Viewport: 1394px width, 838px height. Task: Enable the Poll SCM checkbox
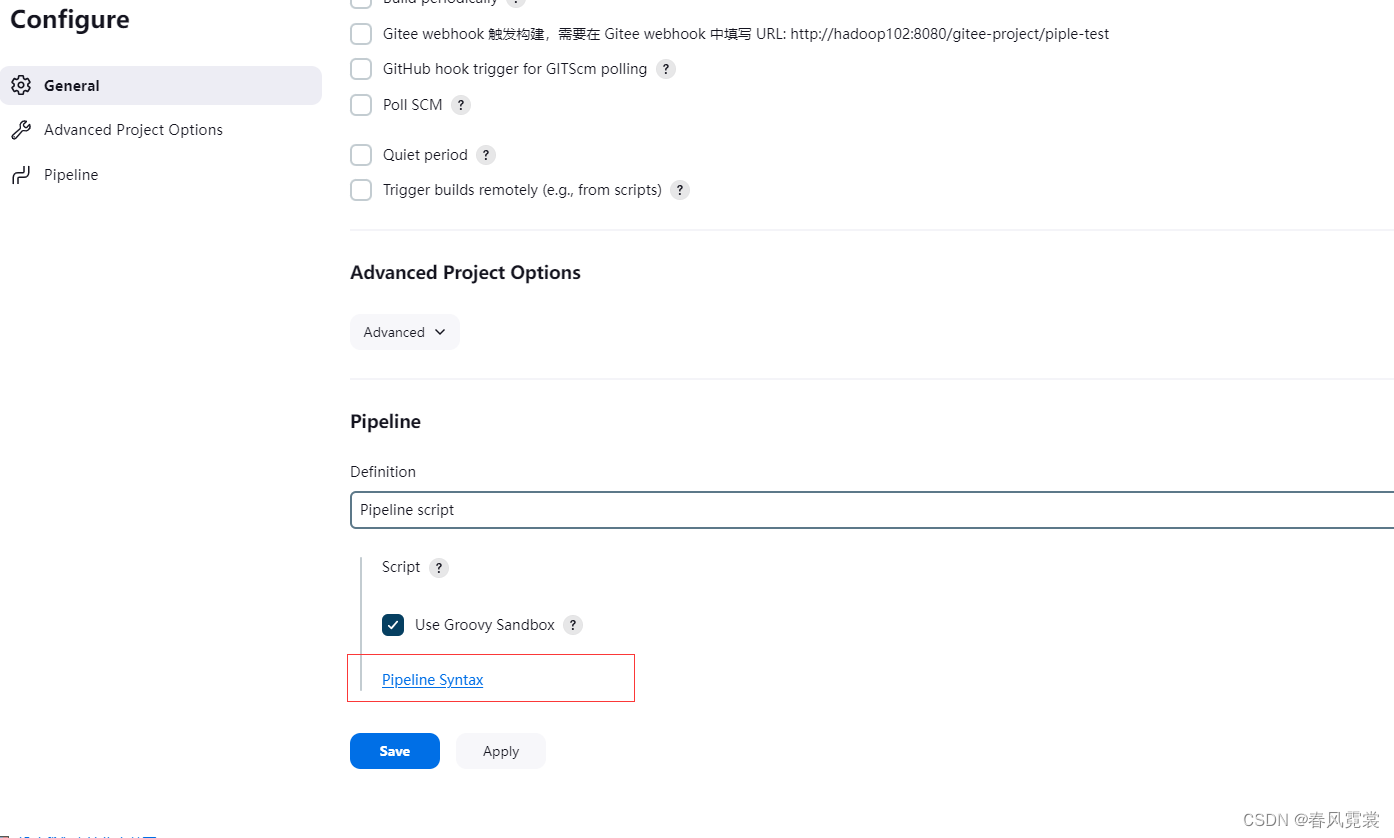click(x=361, y=105)
